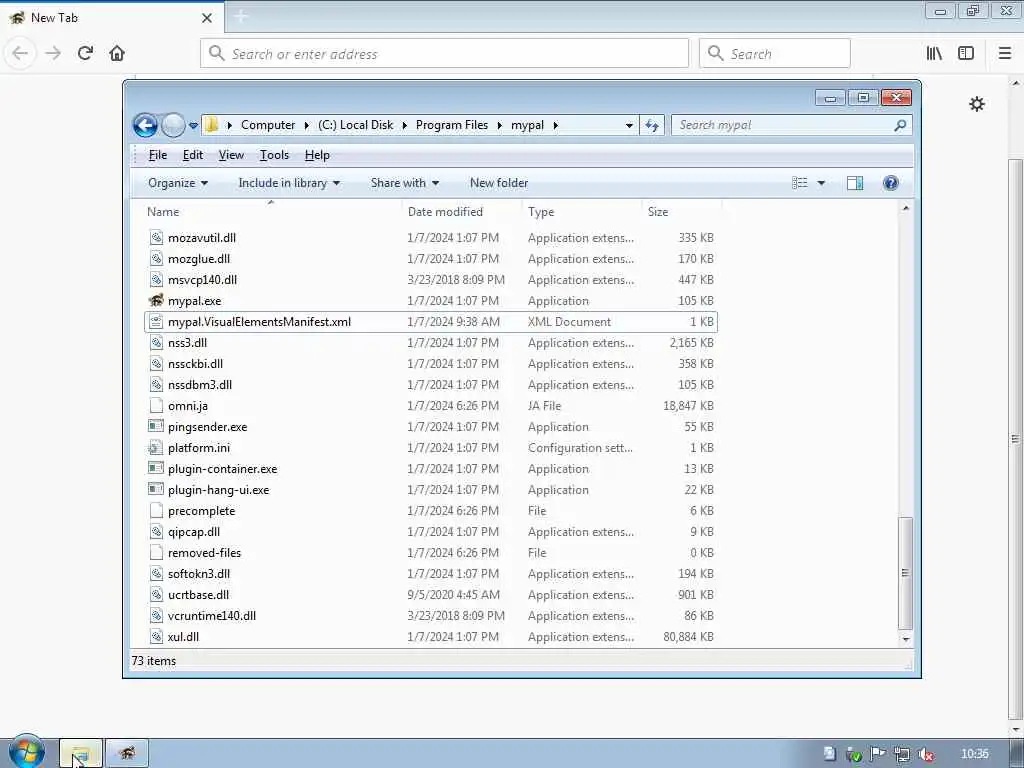Open the recent locations dropdown arrow
1024x768 pixels.
[193, 125]
